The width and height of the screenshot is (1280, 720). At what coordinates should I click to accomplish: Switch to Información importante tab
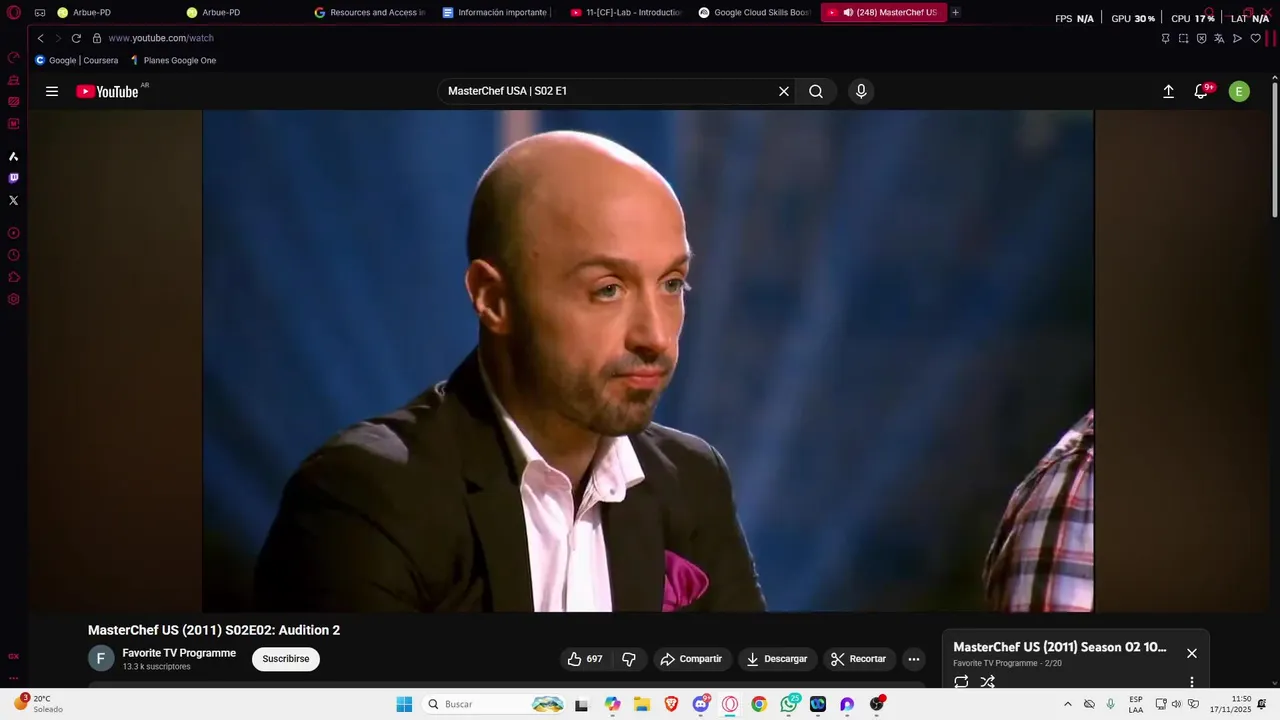tap(497, 12)
